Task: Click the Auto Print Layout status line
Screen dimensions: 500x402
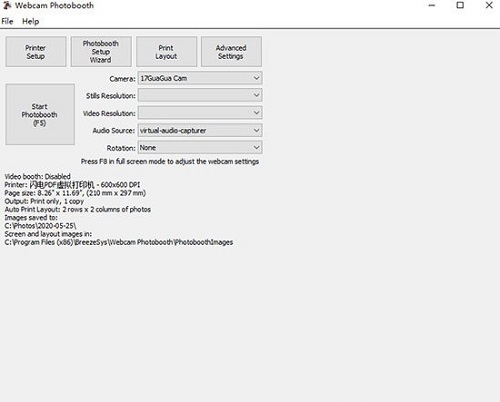Action: coord(78,209)
